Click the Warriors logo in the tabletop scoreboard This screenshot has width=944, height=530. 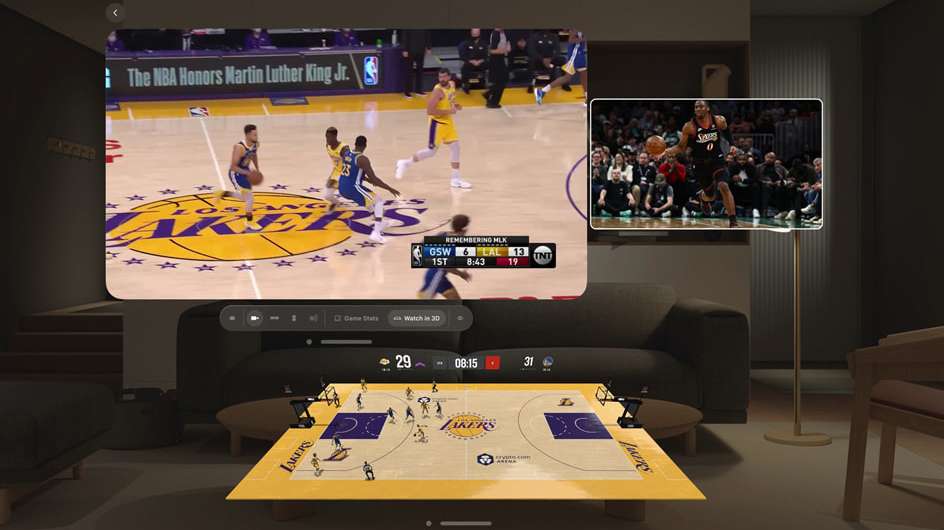(x=548, y=362)
